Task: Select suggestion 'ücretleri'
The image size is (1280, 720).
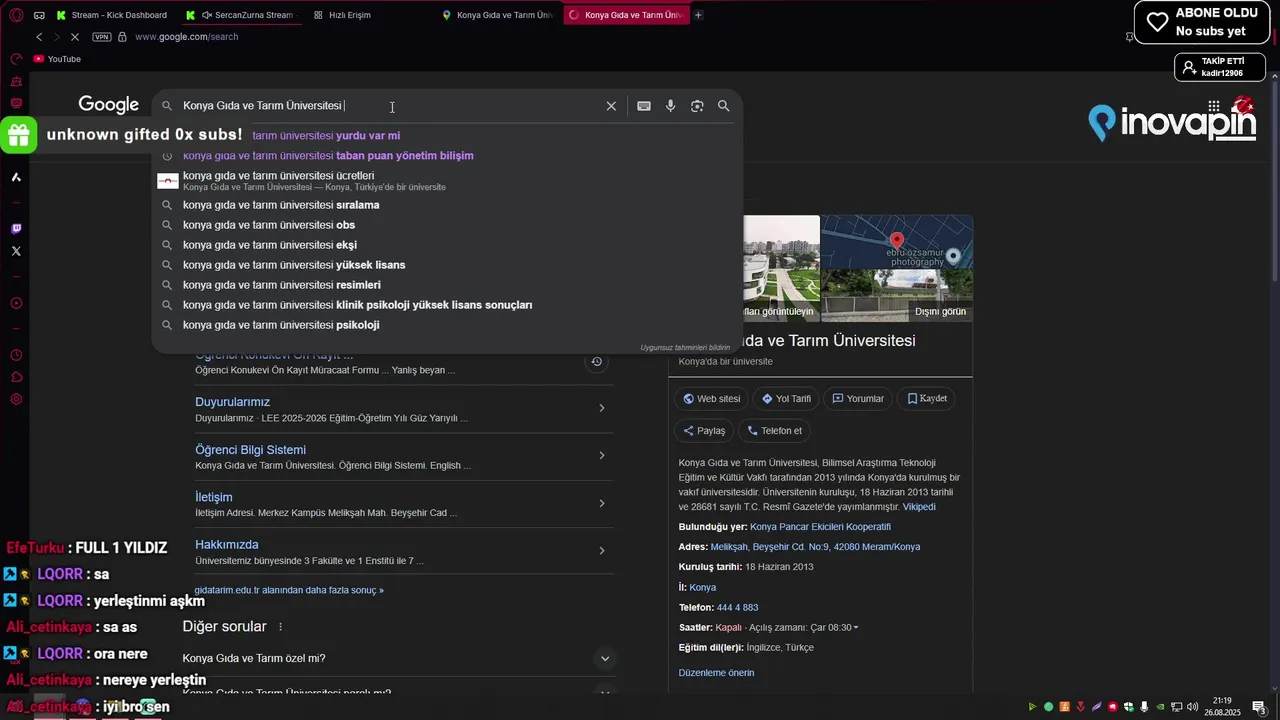Action: (x=448, y=181)
